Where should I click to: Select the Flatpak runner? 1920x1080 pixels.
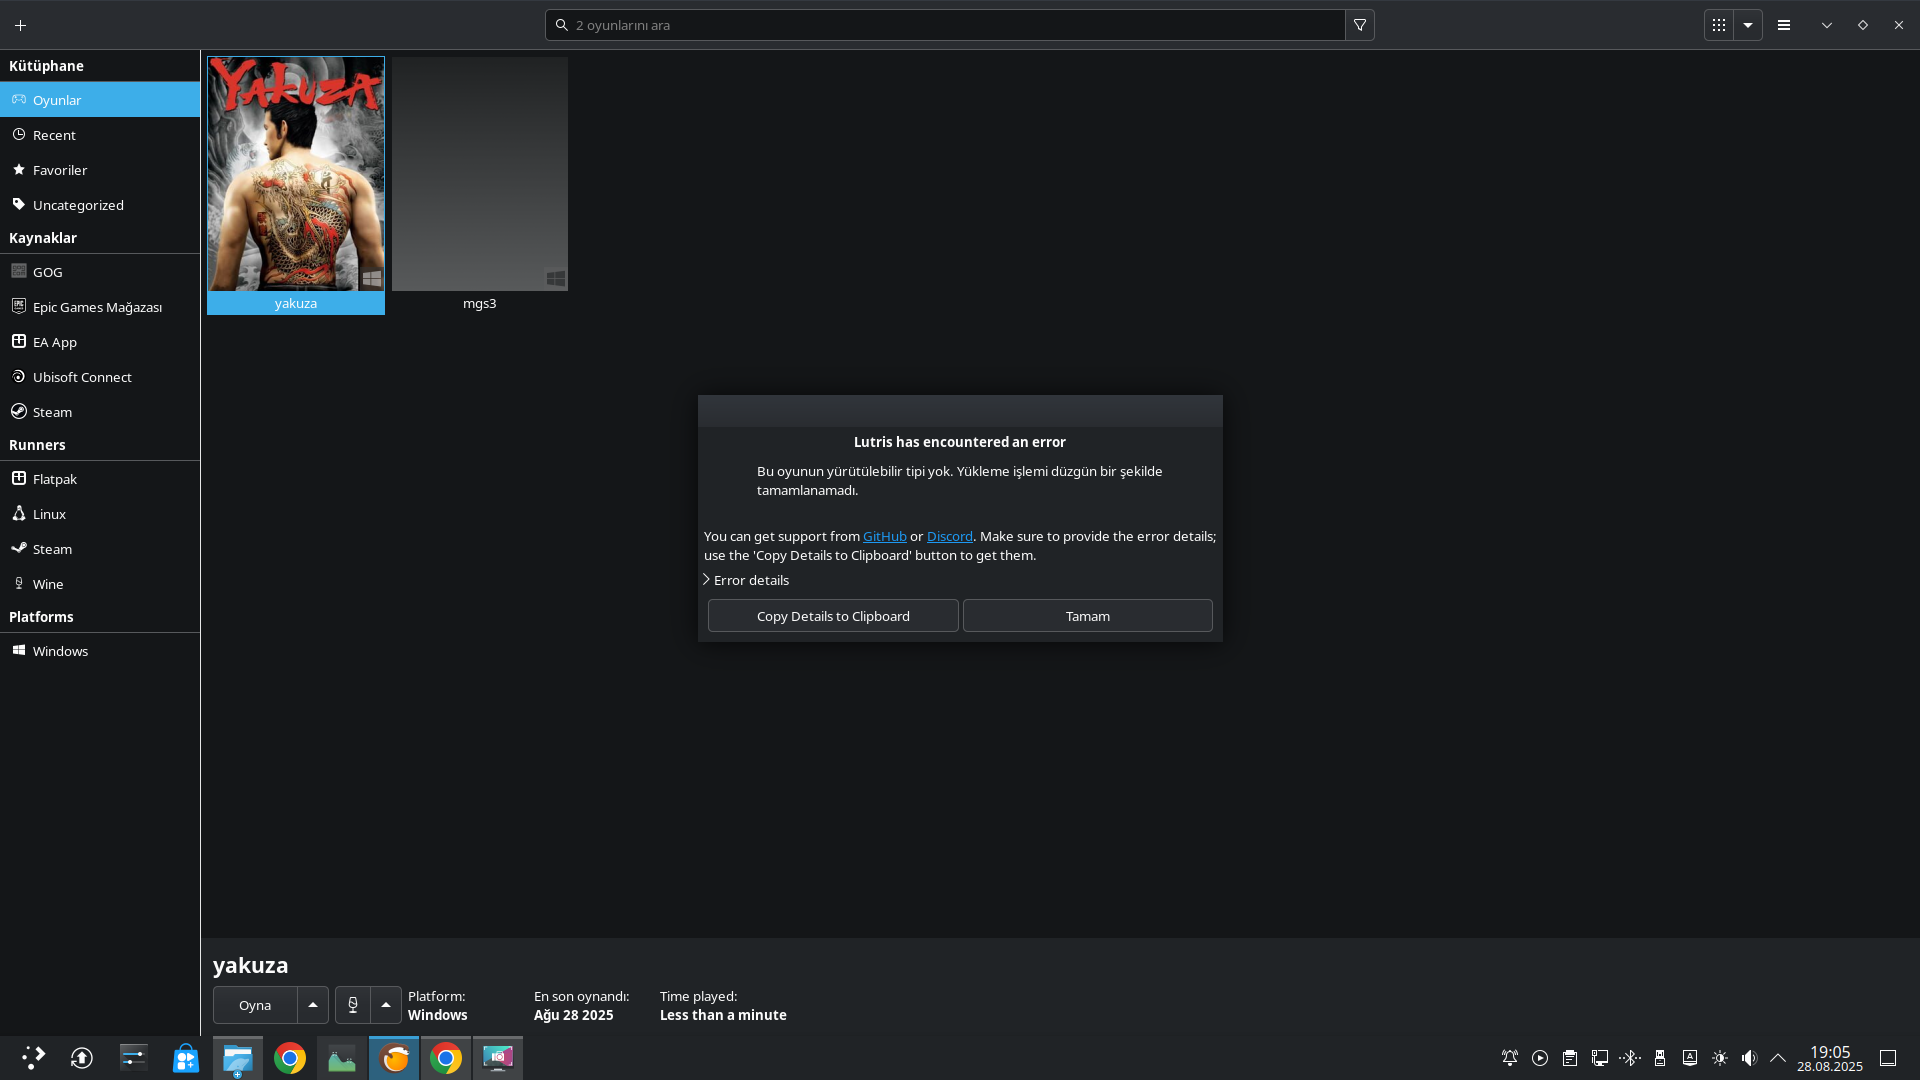(x=100, y=479)
